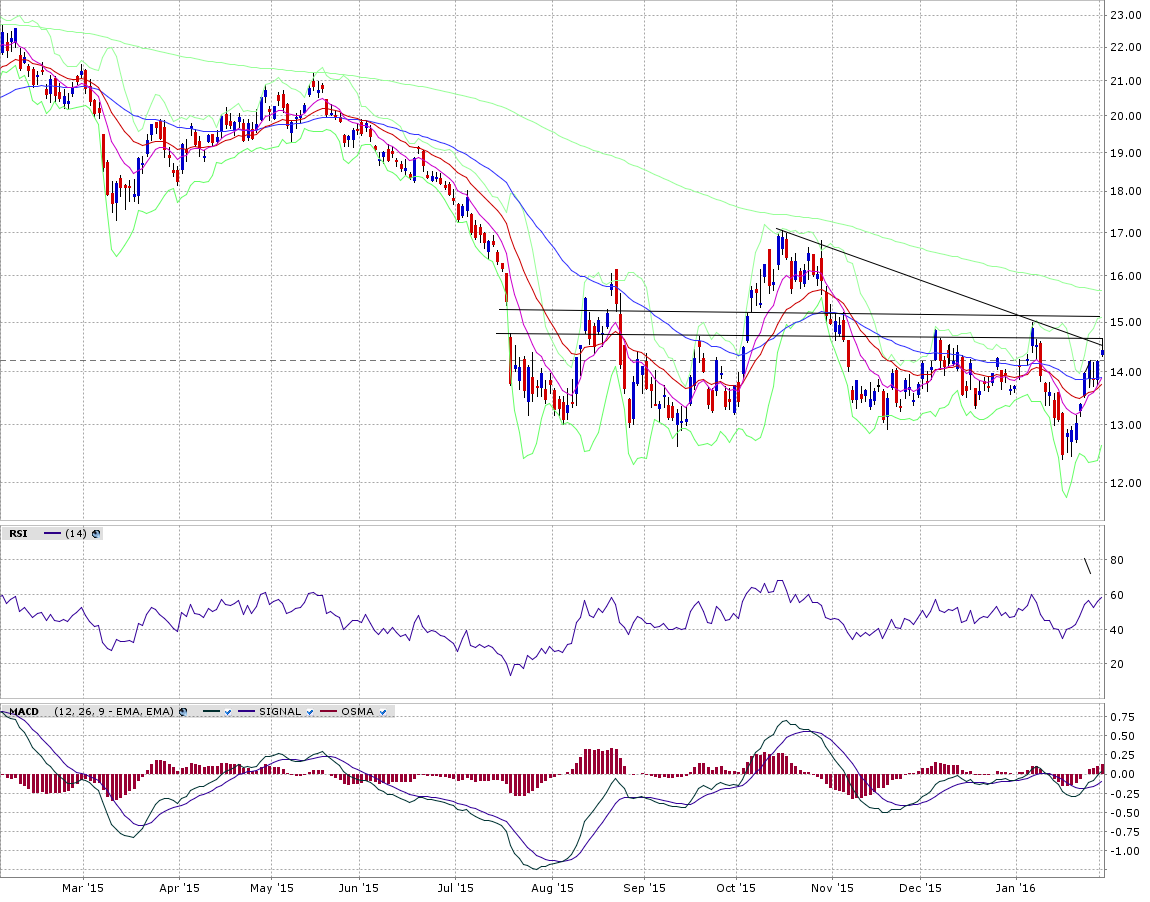The height and width of the screenshot is (902, 1150).
Task: Click the 23.00 price axis label
Action: [x=1126, y=15]
